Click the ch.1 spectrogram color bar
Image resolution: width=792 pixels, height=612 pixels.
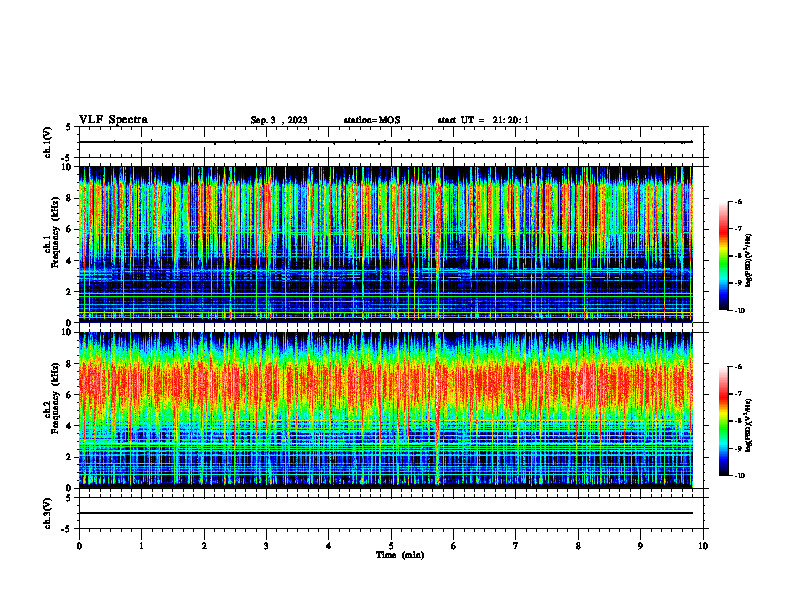[723, 256]
